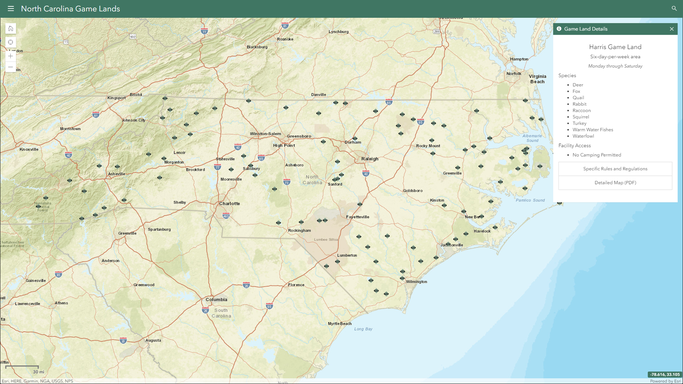Open the Detailed Map (PDF) link
The image size is (683, 384).
(615, 182)
